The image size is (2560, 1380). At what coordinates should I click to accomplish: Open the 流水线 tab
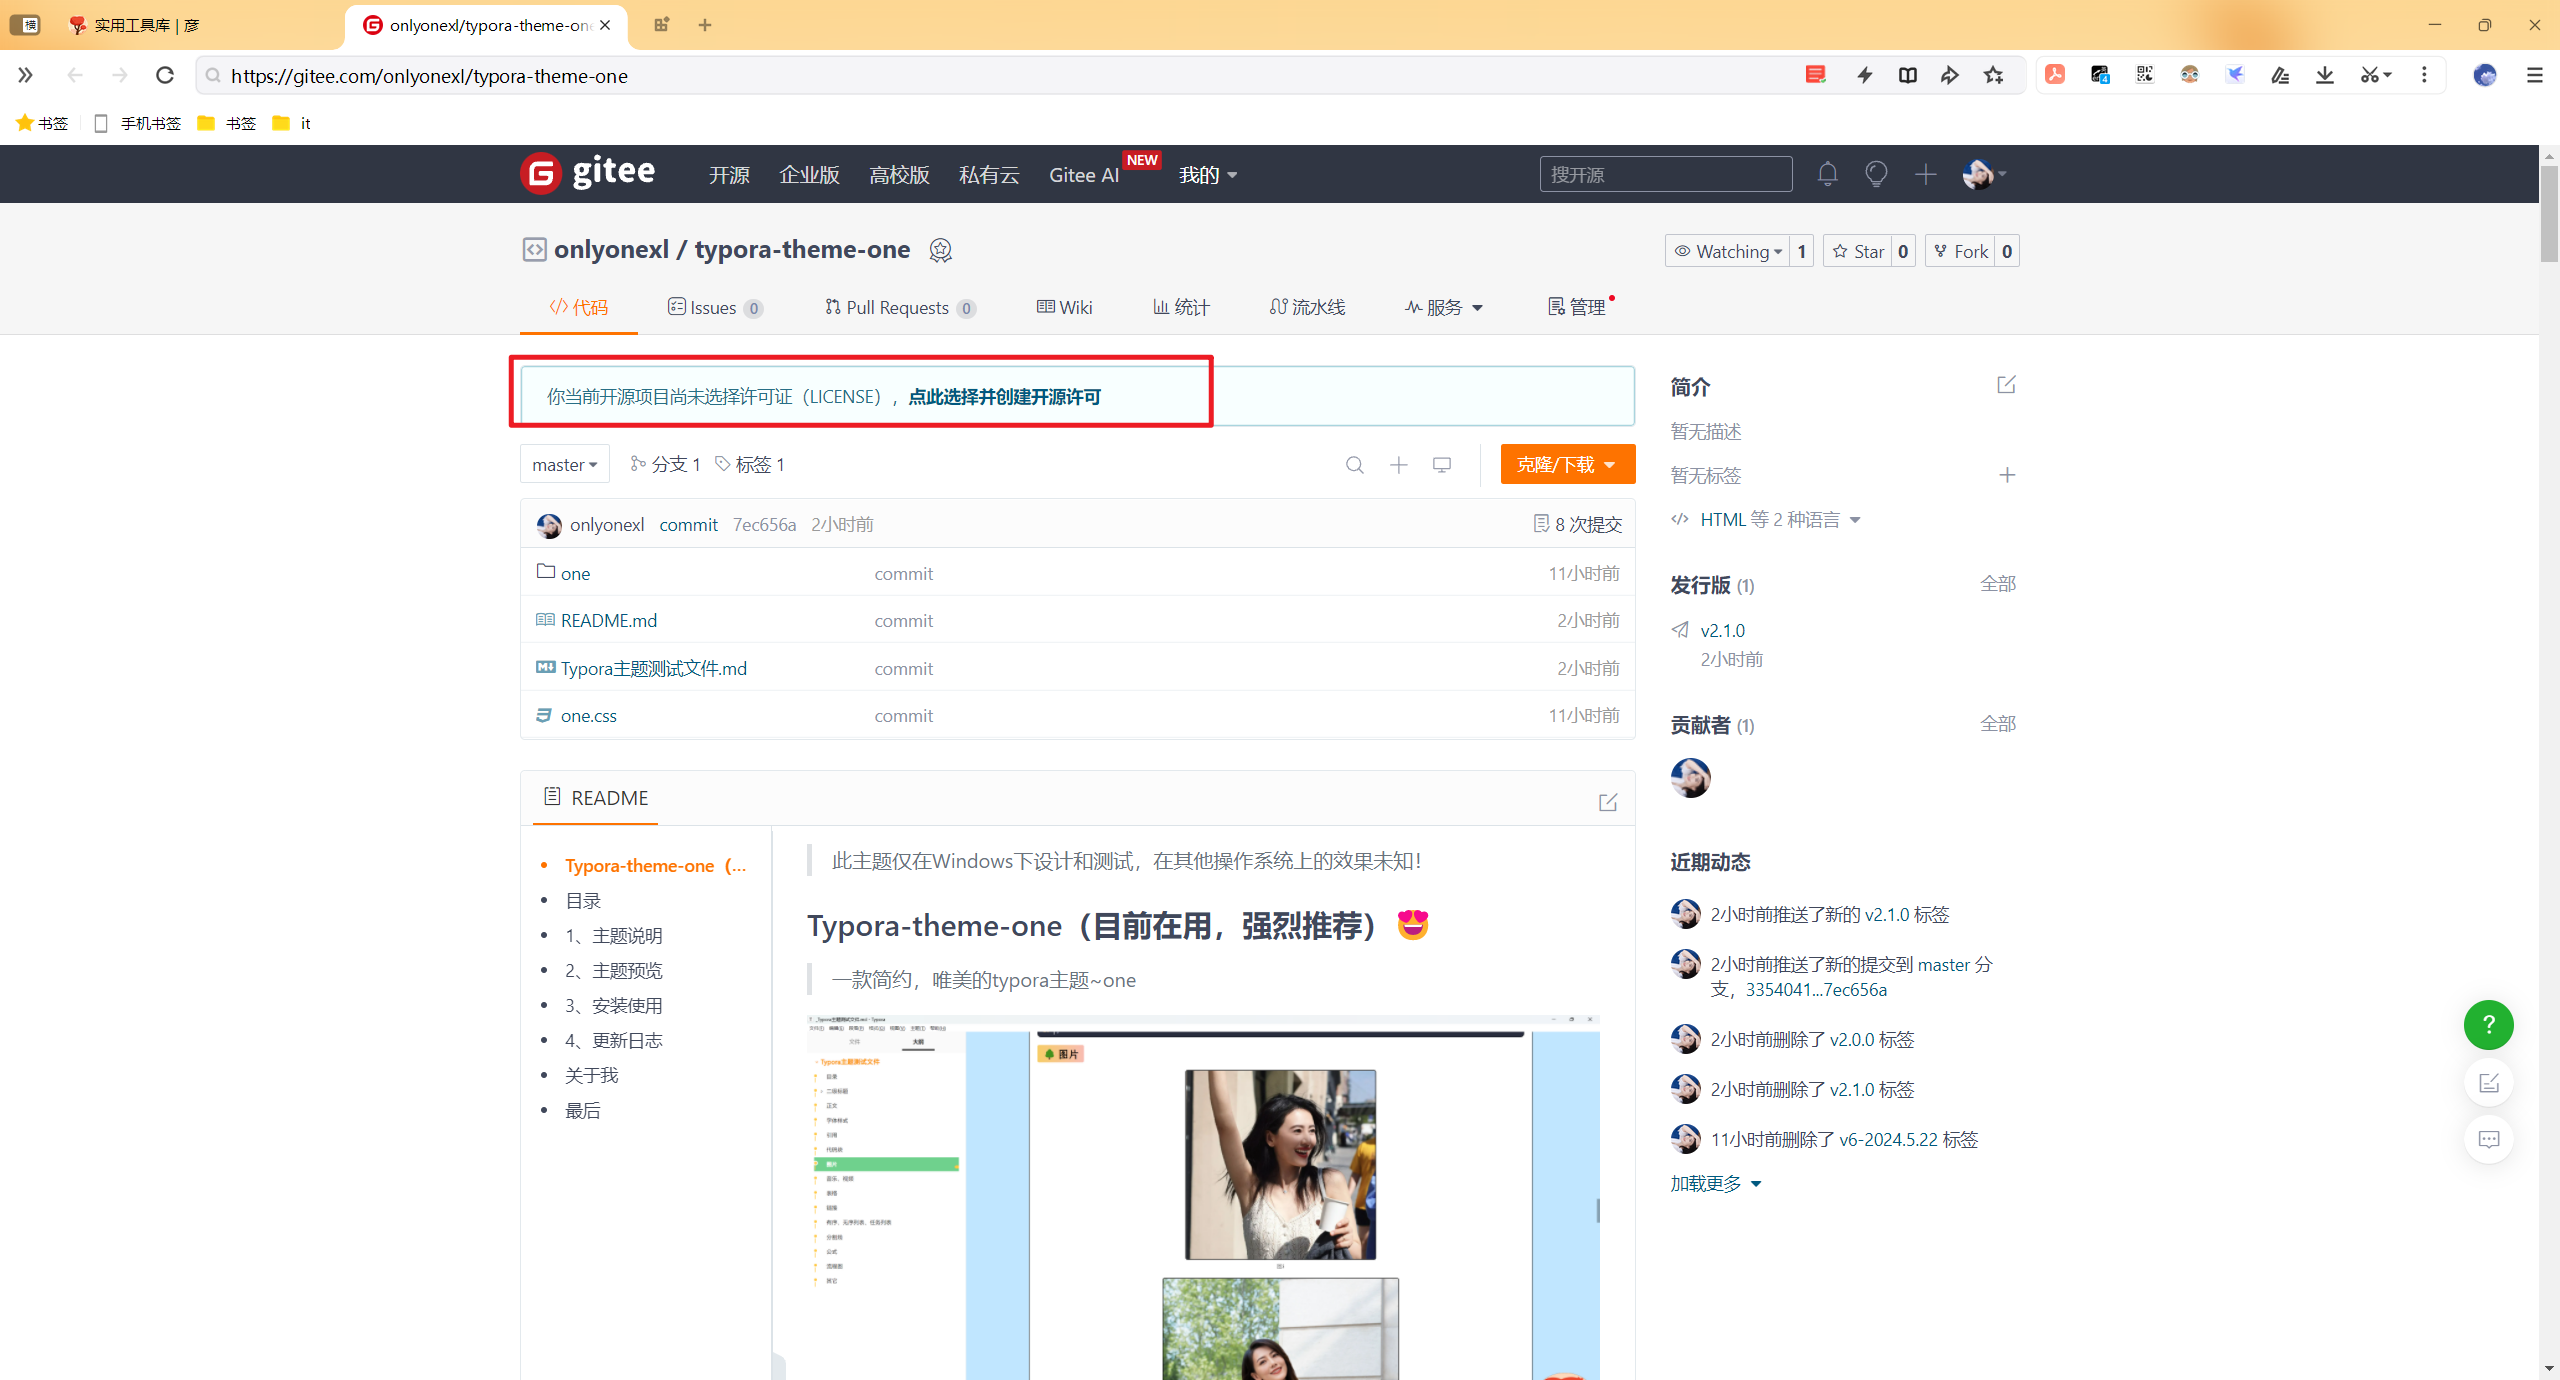click(x=1307, y=307)
